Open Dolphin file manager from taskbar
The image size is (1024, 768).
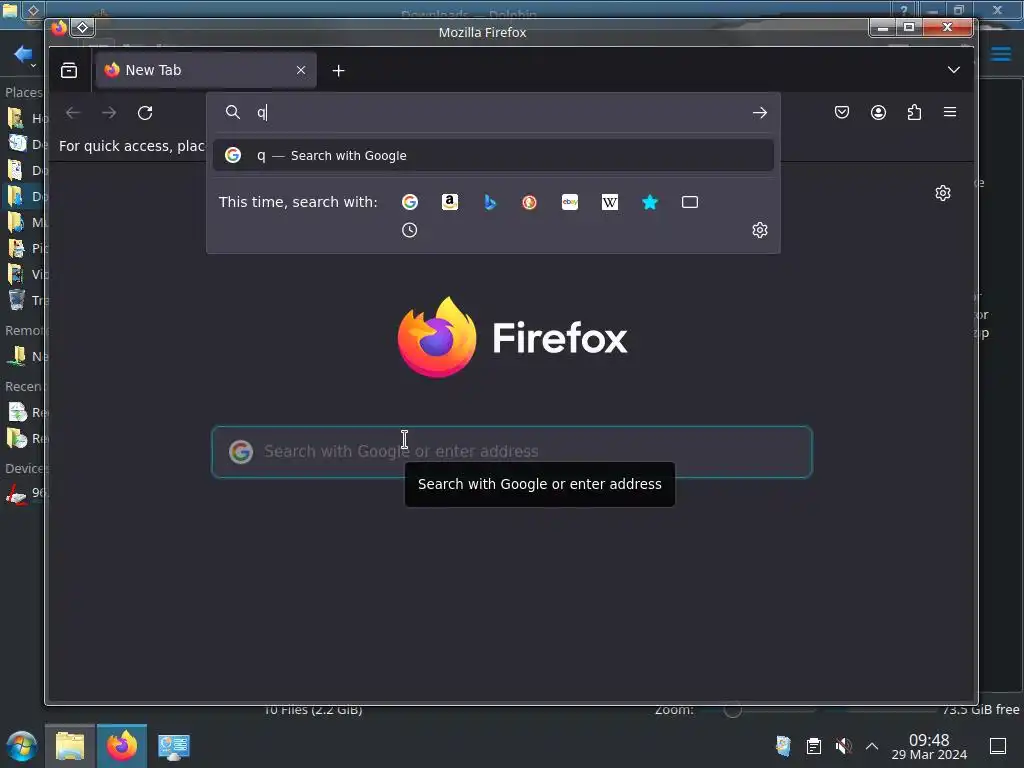pyautogui.click(x=70, y=746)
